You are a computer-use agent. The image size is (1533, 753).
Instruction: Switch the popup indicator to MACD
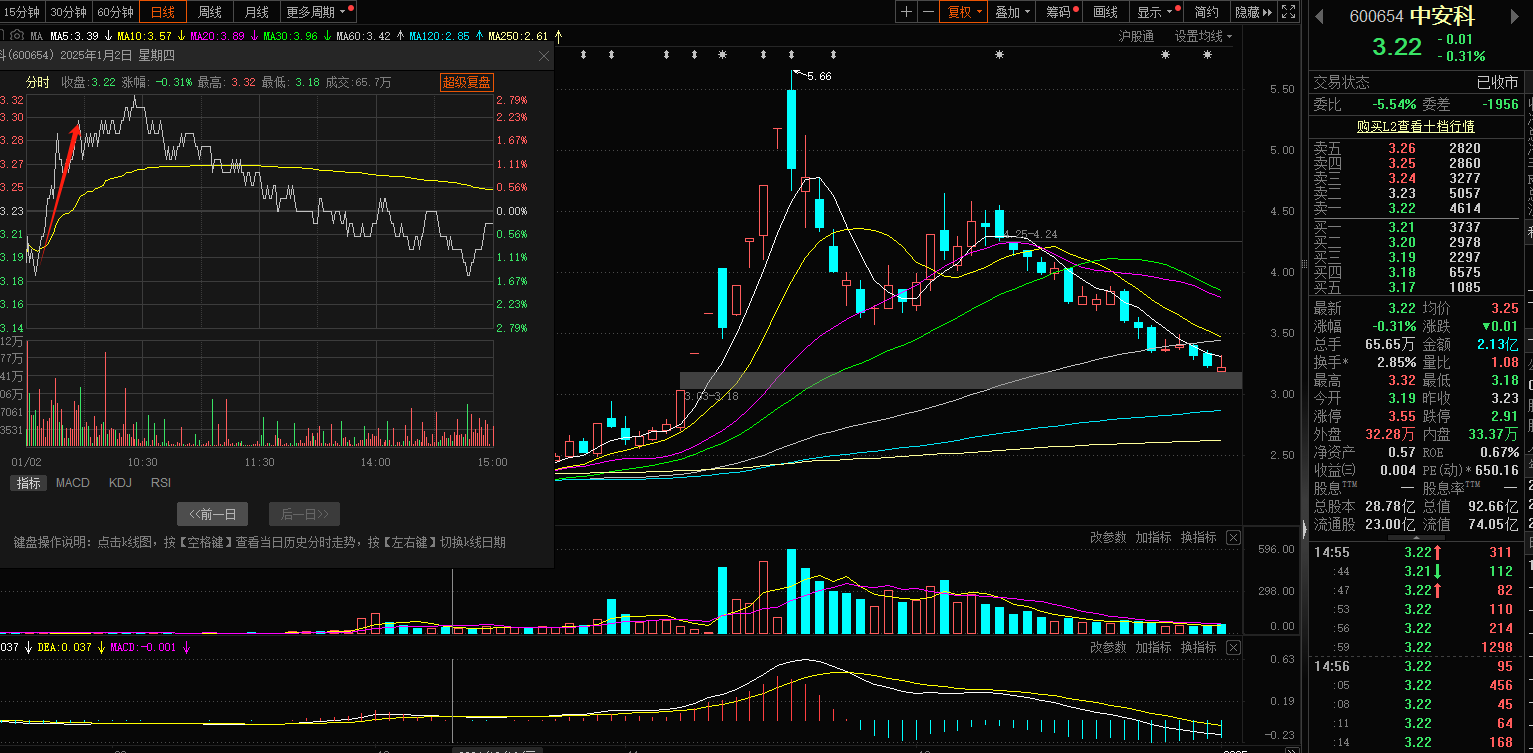73,483
